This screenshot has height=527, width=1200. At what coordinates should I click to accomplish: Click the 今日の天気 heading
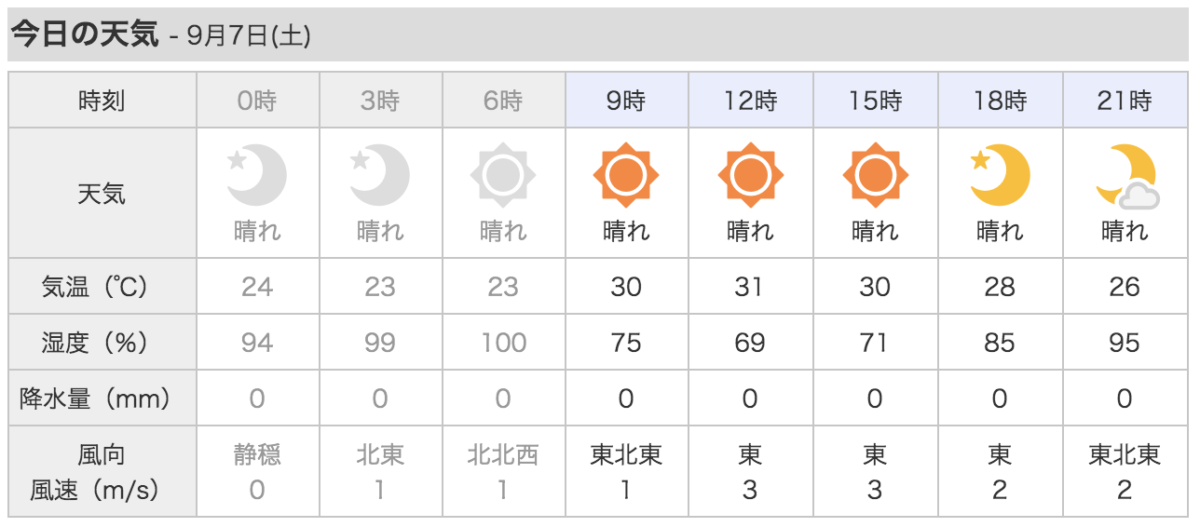click(85, 35)
